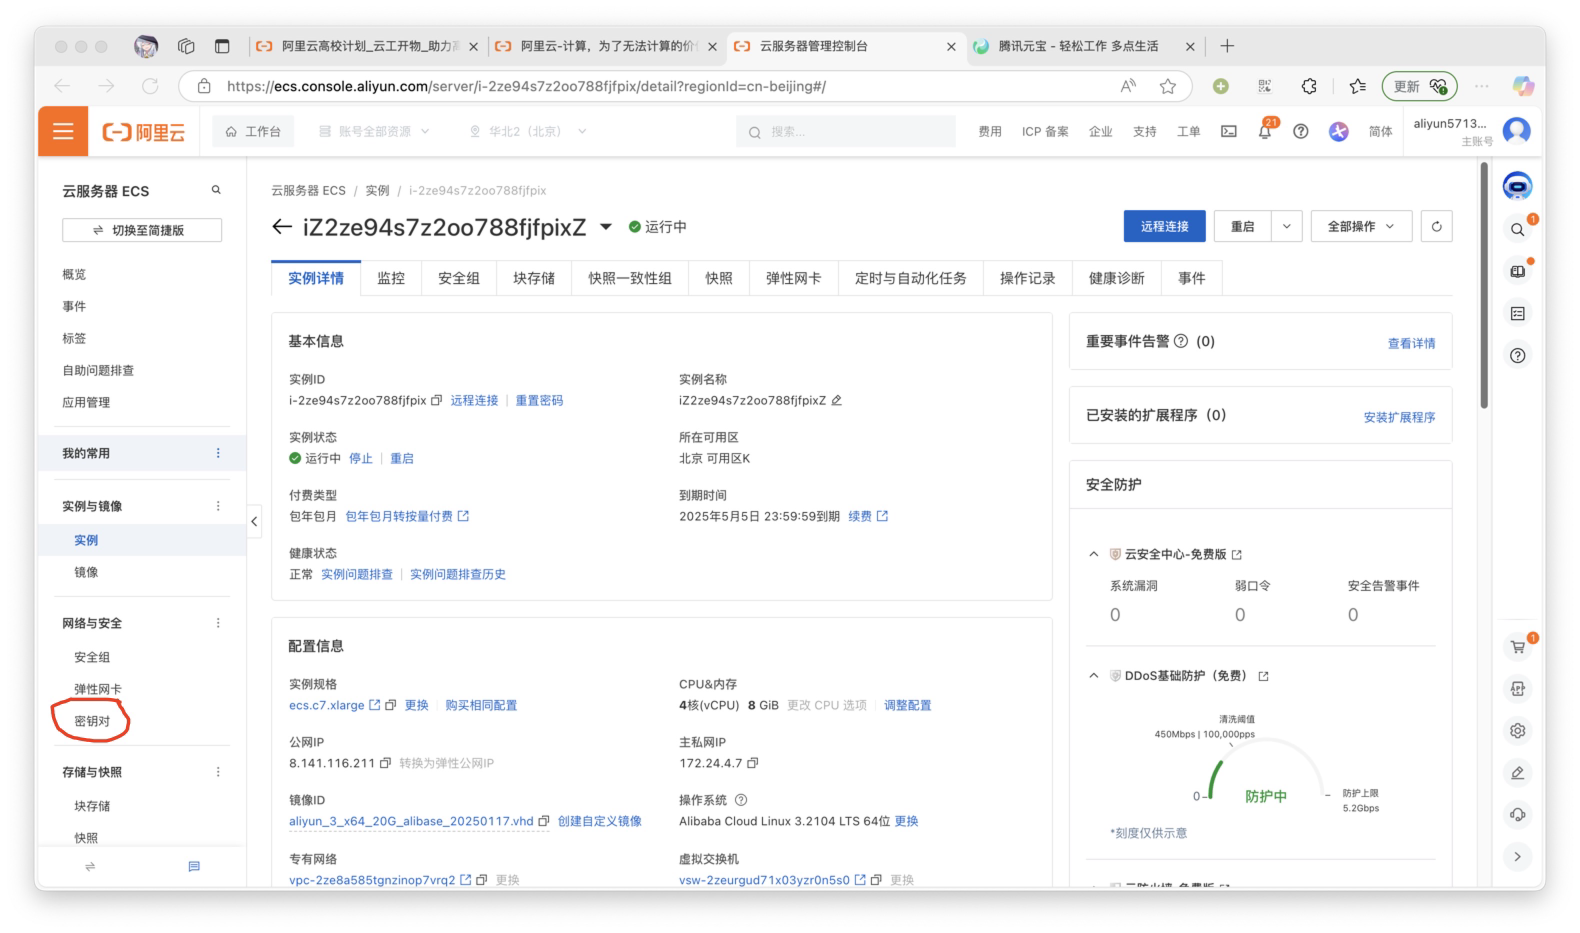Copy the image ID
Viewport: 1580px width, 933px height.
pyautogui.click(x=544, y=821)
